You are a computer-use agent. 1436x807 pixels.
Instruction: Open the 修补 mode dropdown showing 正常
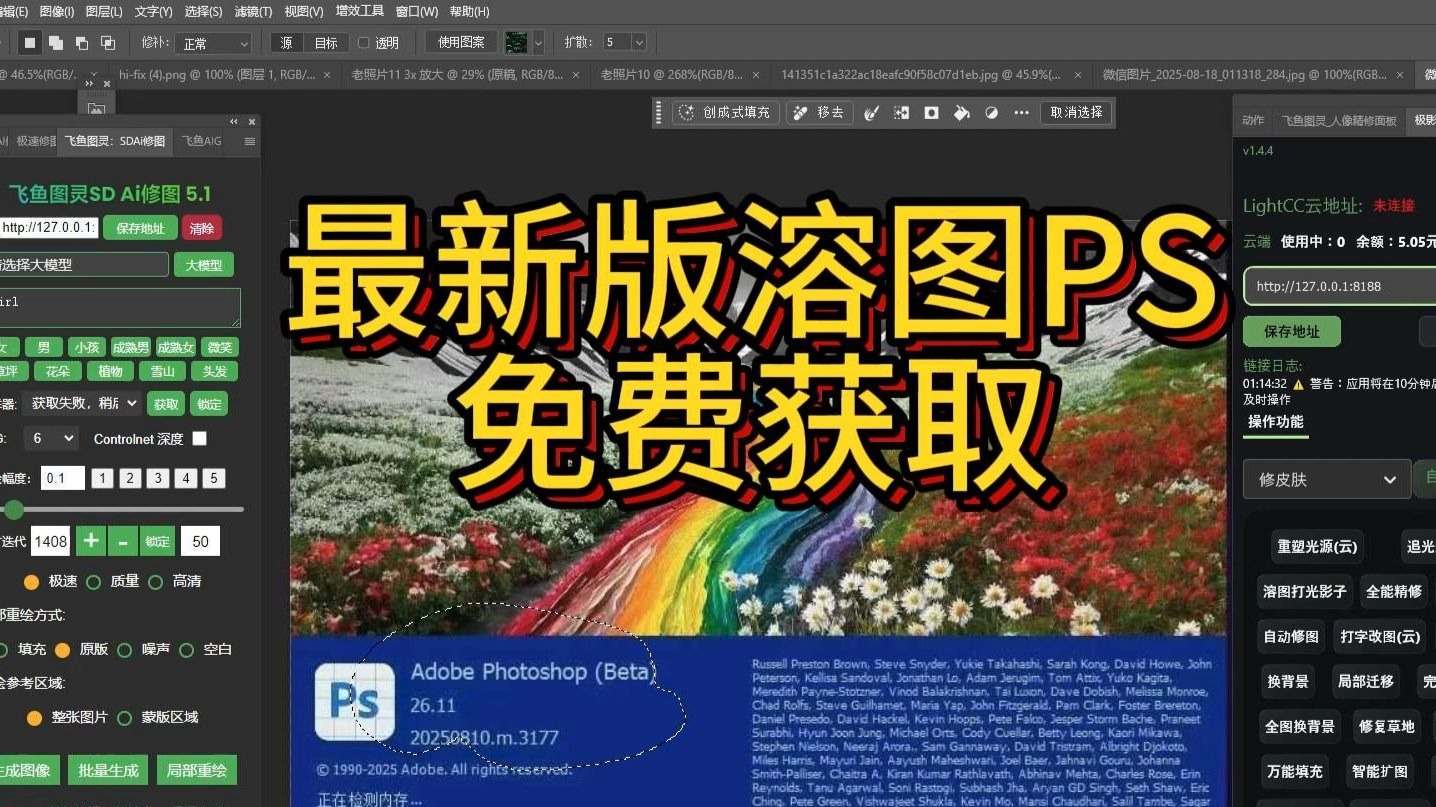pyautogui.click(x=213, y=43)
